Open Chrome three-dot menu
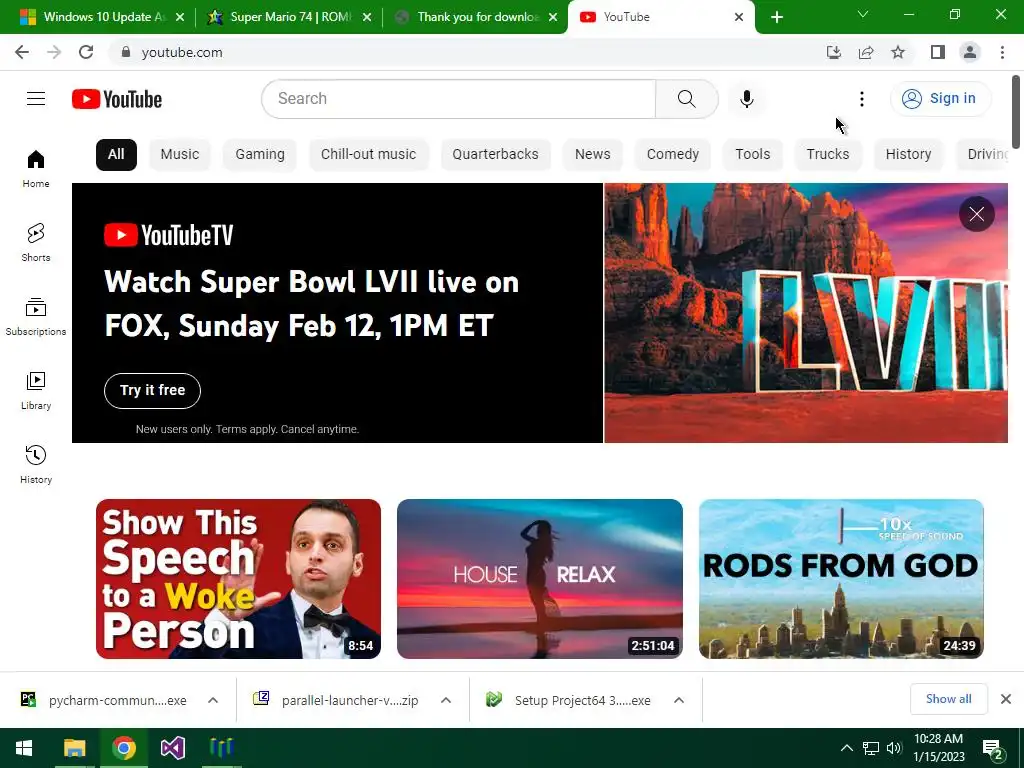Viewport: 1024px width, 768px height. [x=1002, y=52]
